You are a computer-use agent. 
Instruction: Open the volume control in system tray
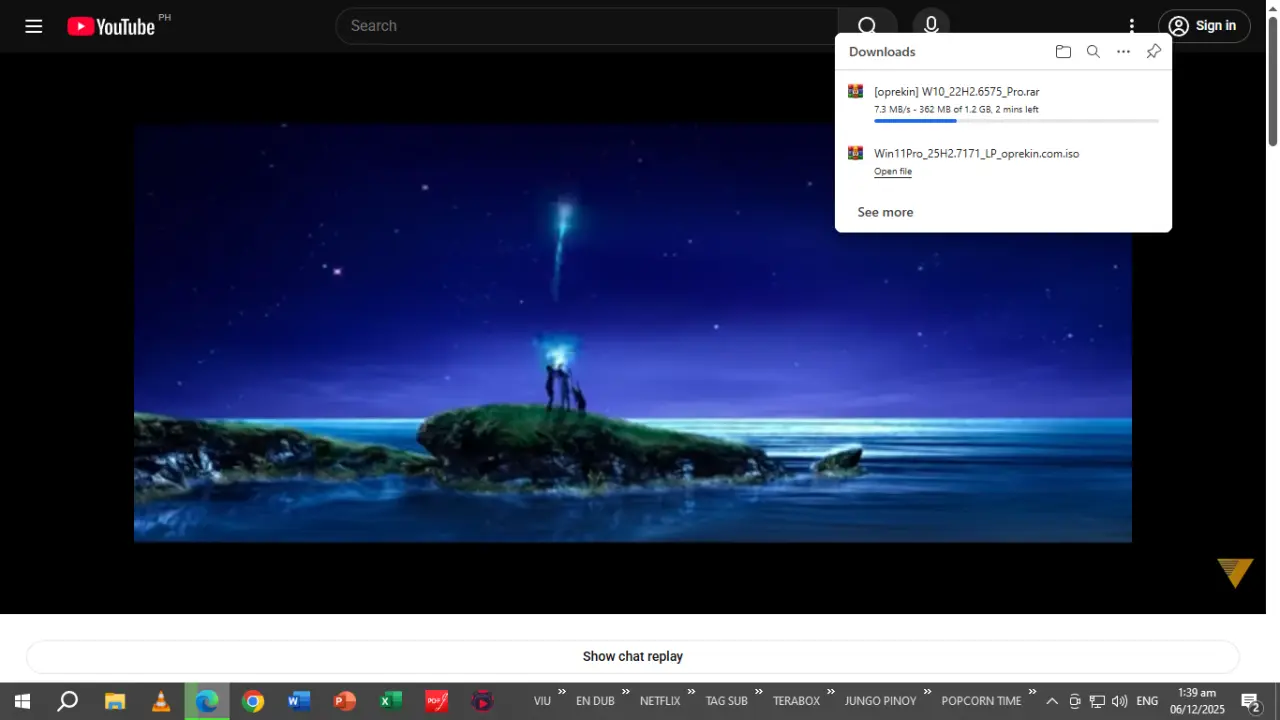(x=1119, y=701)
